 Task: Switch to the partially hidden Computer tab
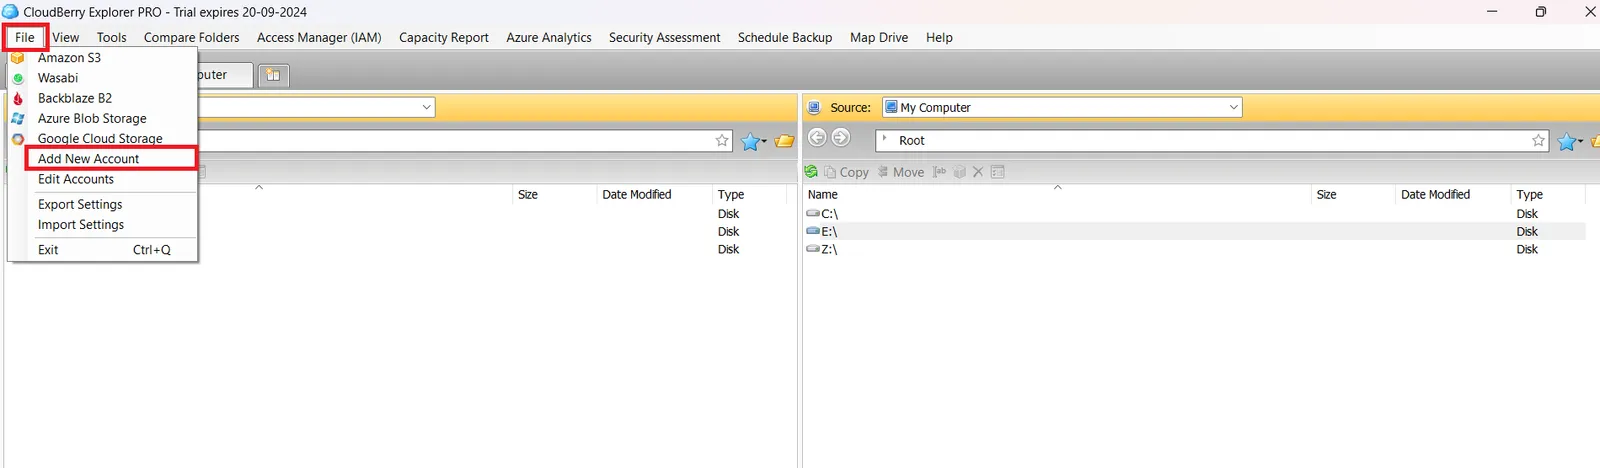point(225,75)
